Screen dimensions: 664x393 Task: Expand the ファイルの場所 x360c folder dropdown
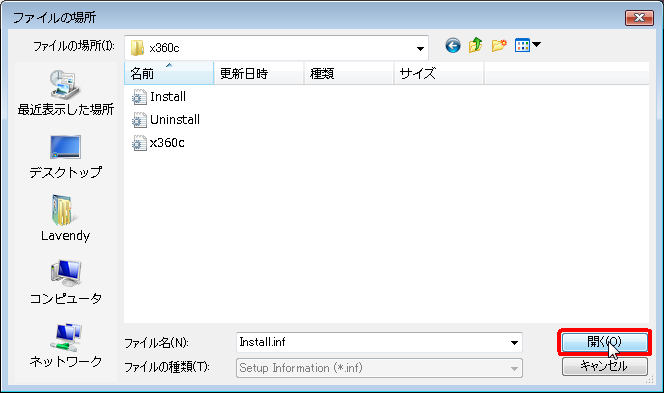click(x=420, y=48)
